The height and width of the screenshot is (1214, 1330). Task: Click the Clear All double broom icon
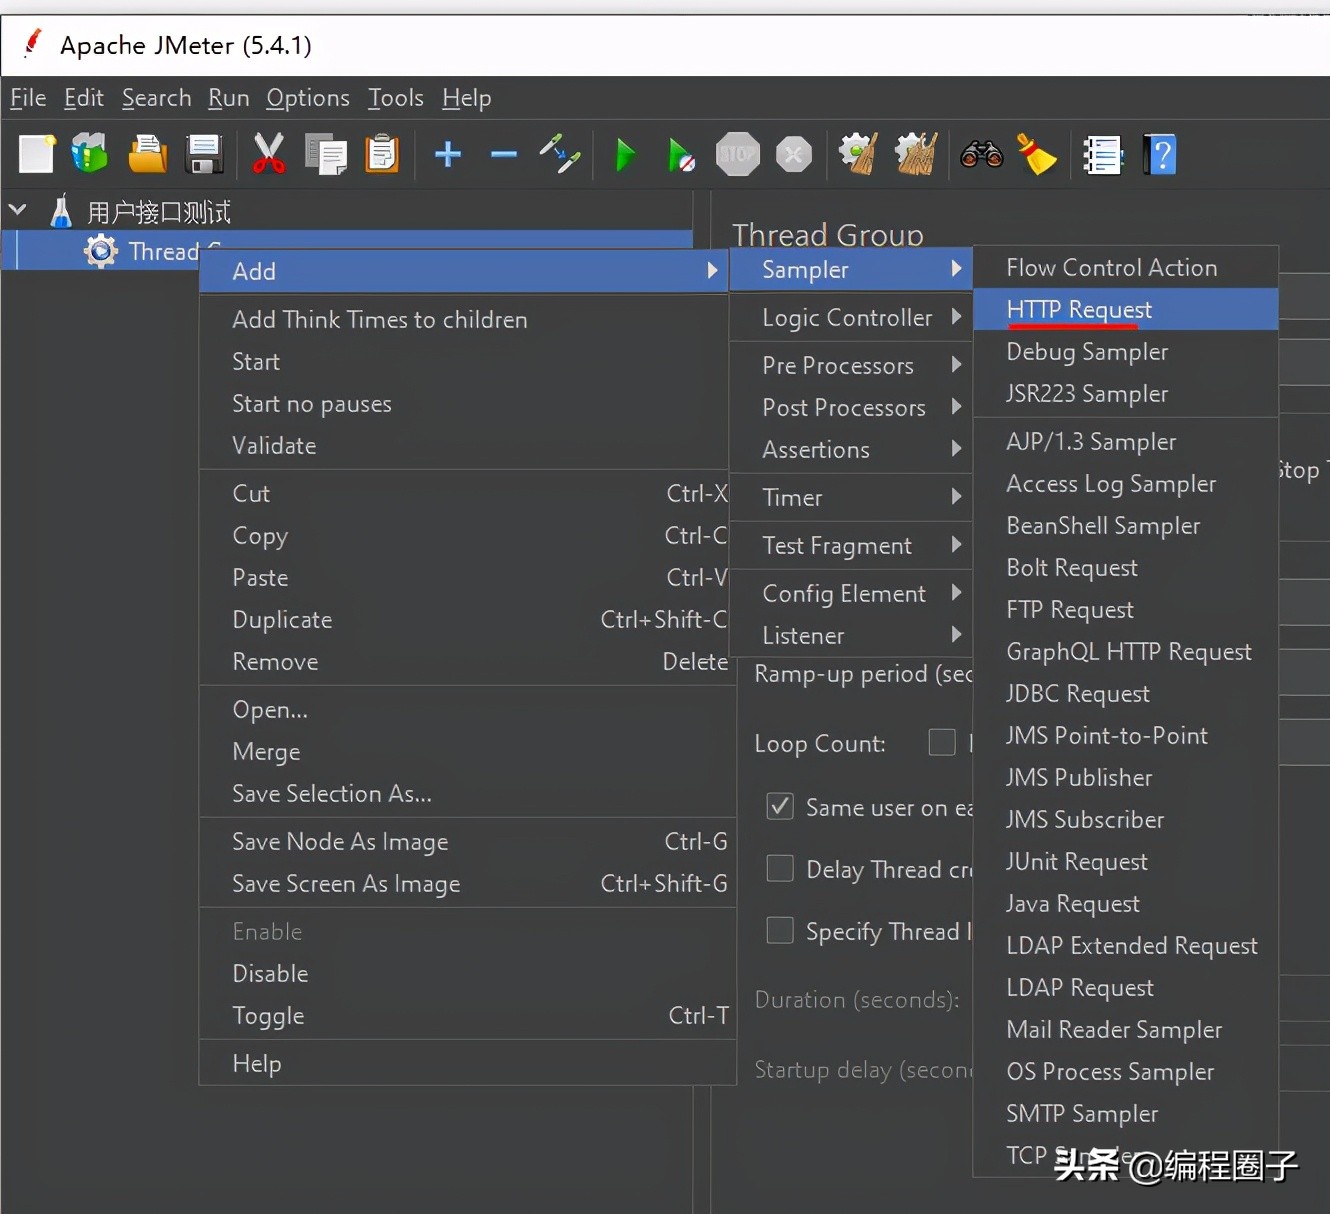click(x=915, y=154)
